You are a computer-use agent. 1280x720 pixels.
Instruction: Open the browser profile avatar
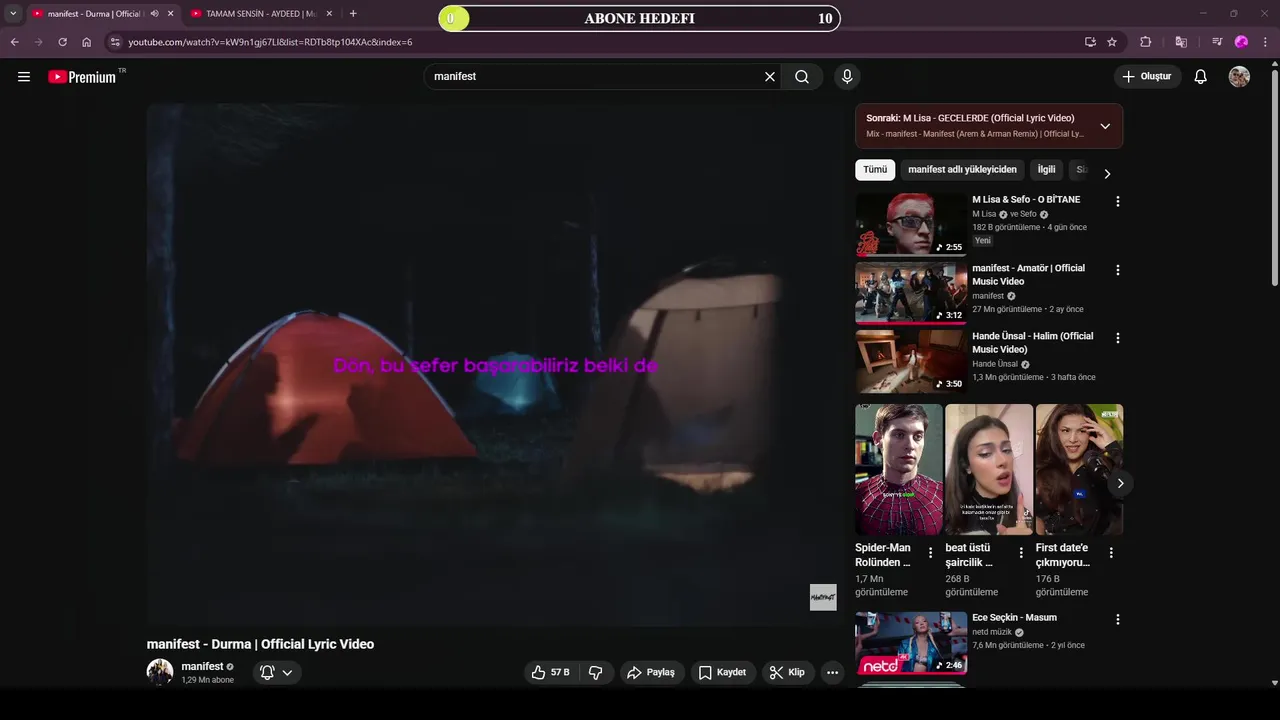(1242, 42)
